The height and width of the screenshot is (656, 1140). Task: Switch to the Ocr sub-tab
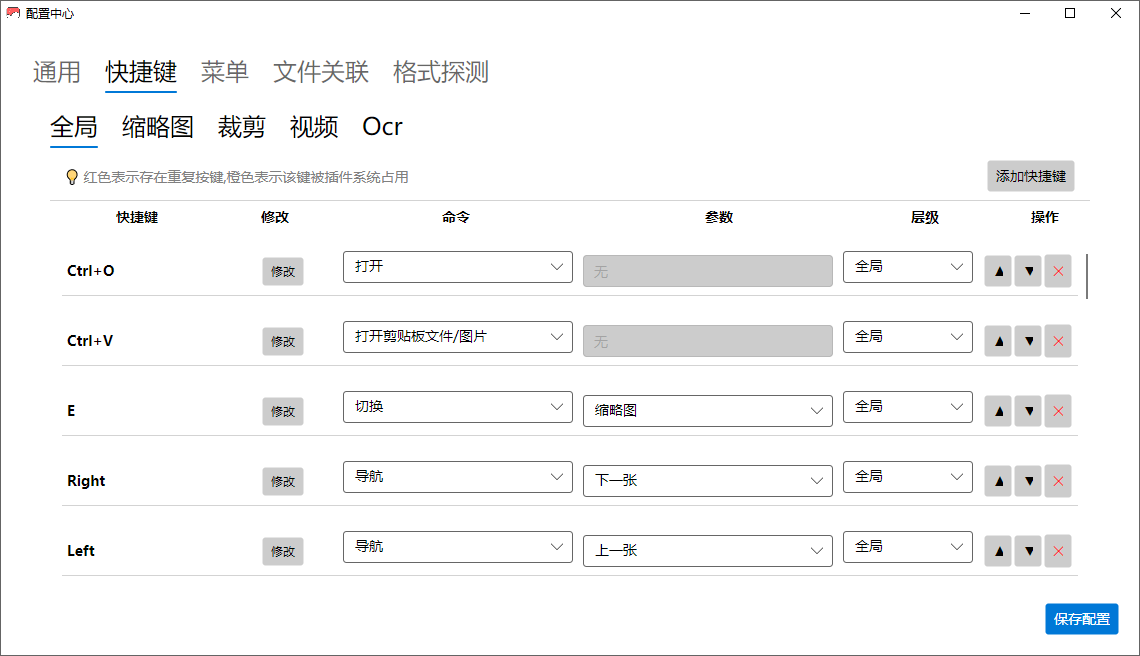382,127
